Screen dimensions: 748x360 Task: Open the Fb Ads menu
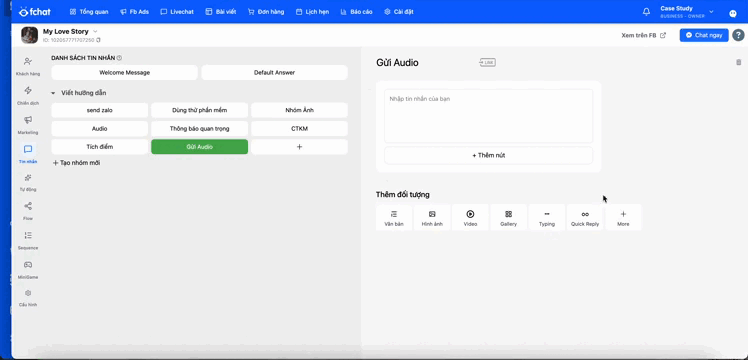135,12
